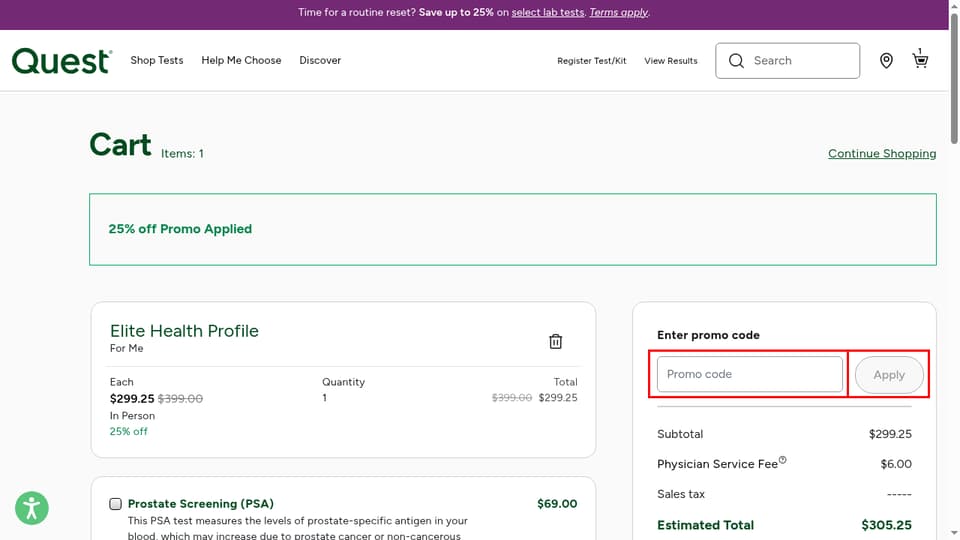Click the In Person label

[132, 416]
